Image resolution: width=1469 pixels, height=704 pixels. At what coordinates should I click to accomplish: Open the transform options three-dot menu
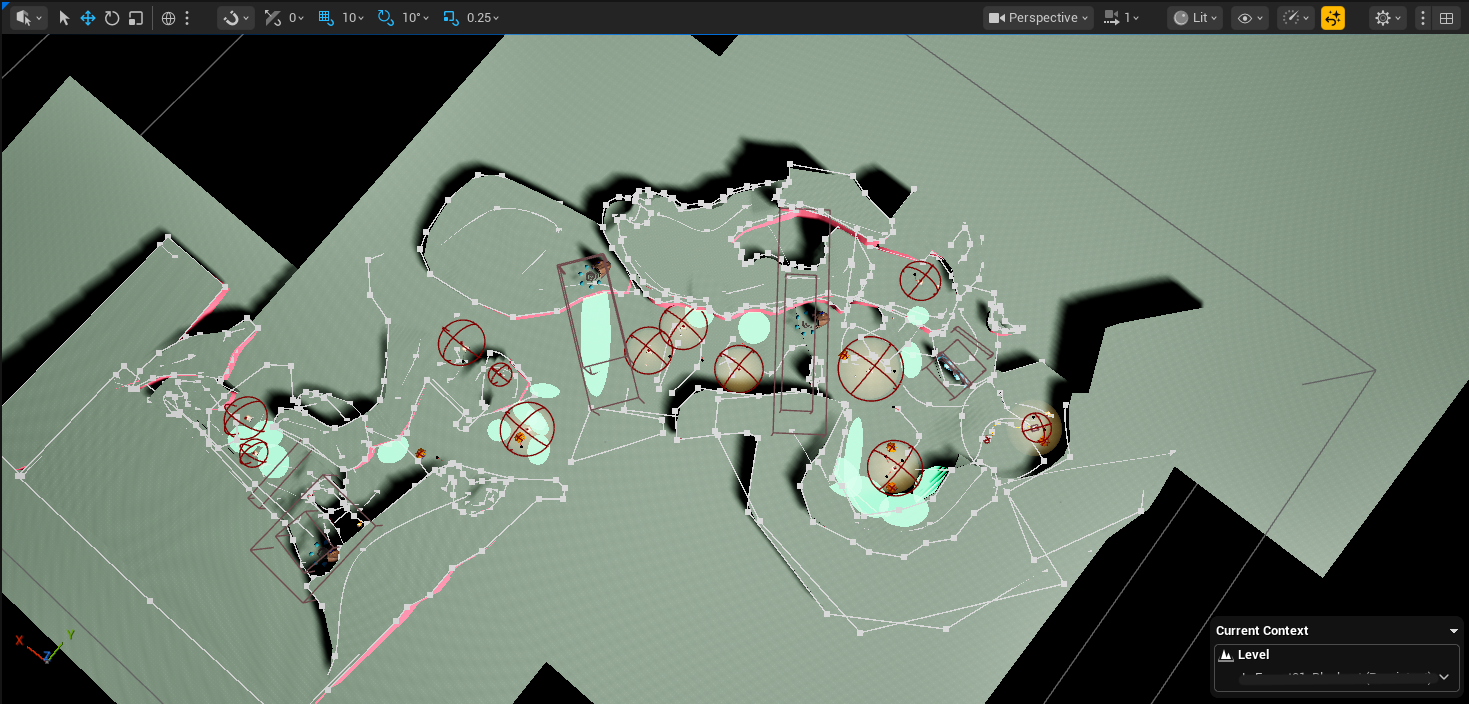pos(187,18)
